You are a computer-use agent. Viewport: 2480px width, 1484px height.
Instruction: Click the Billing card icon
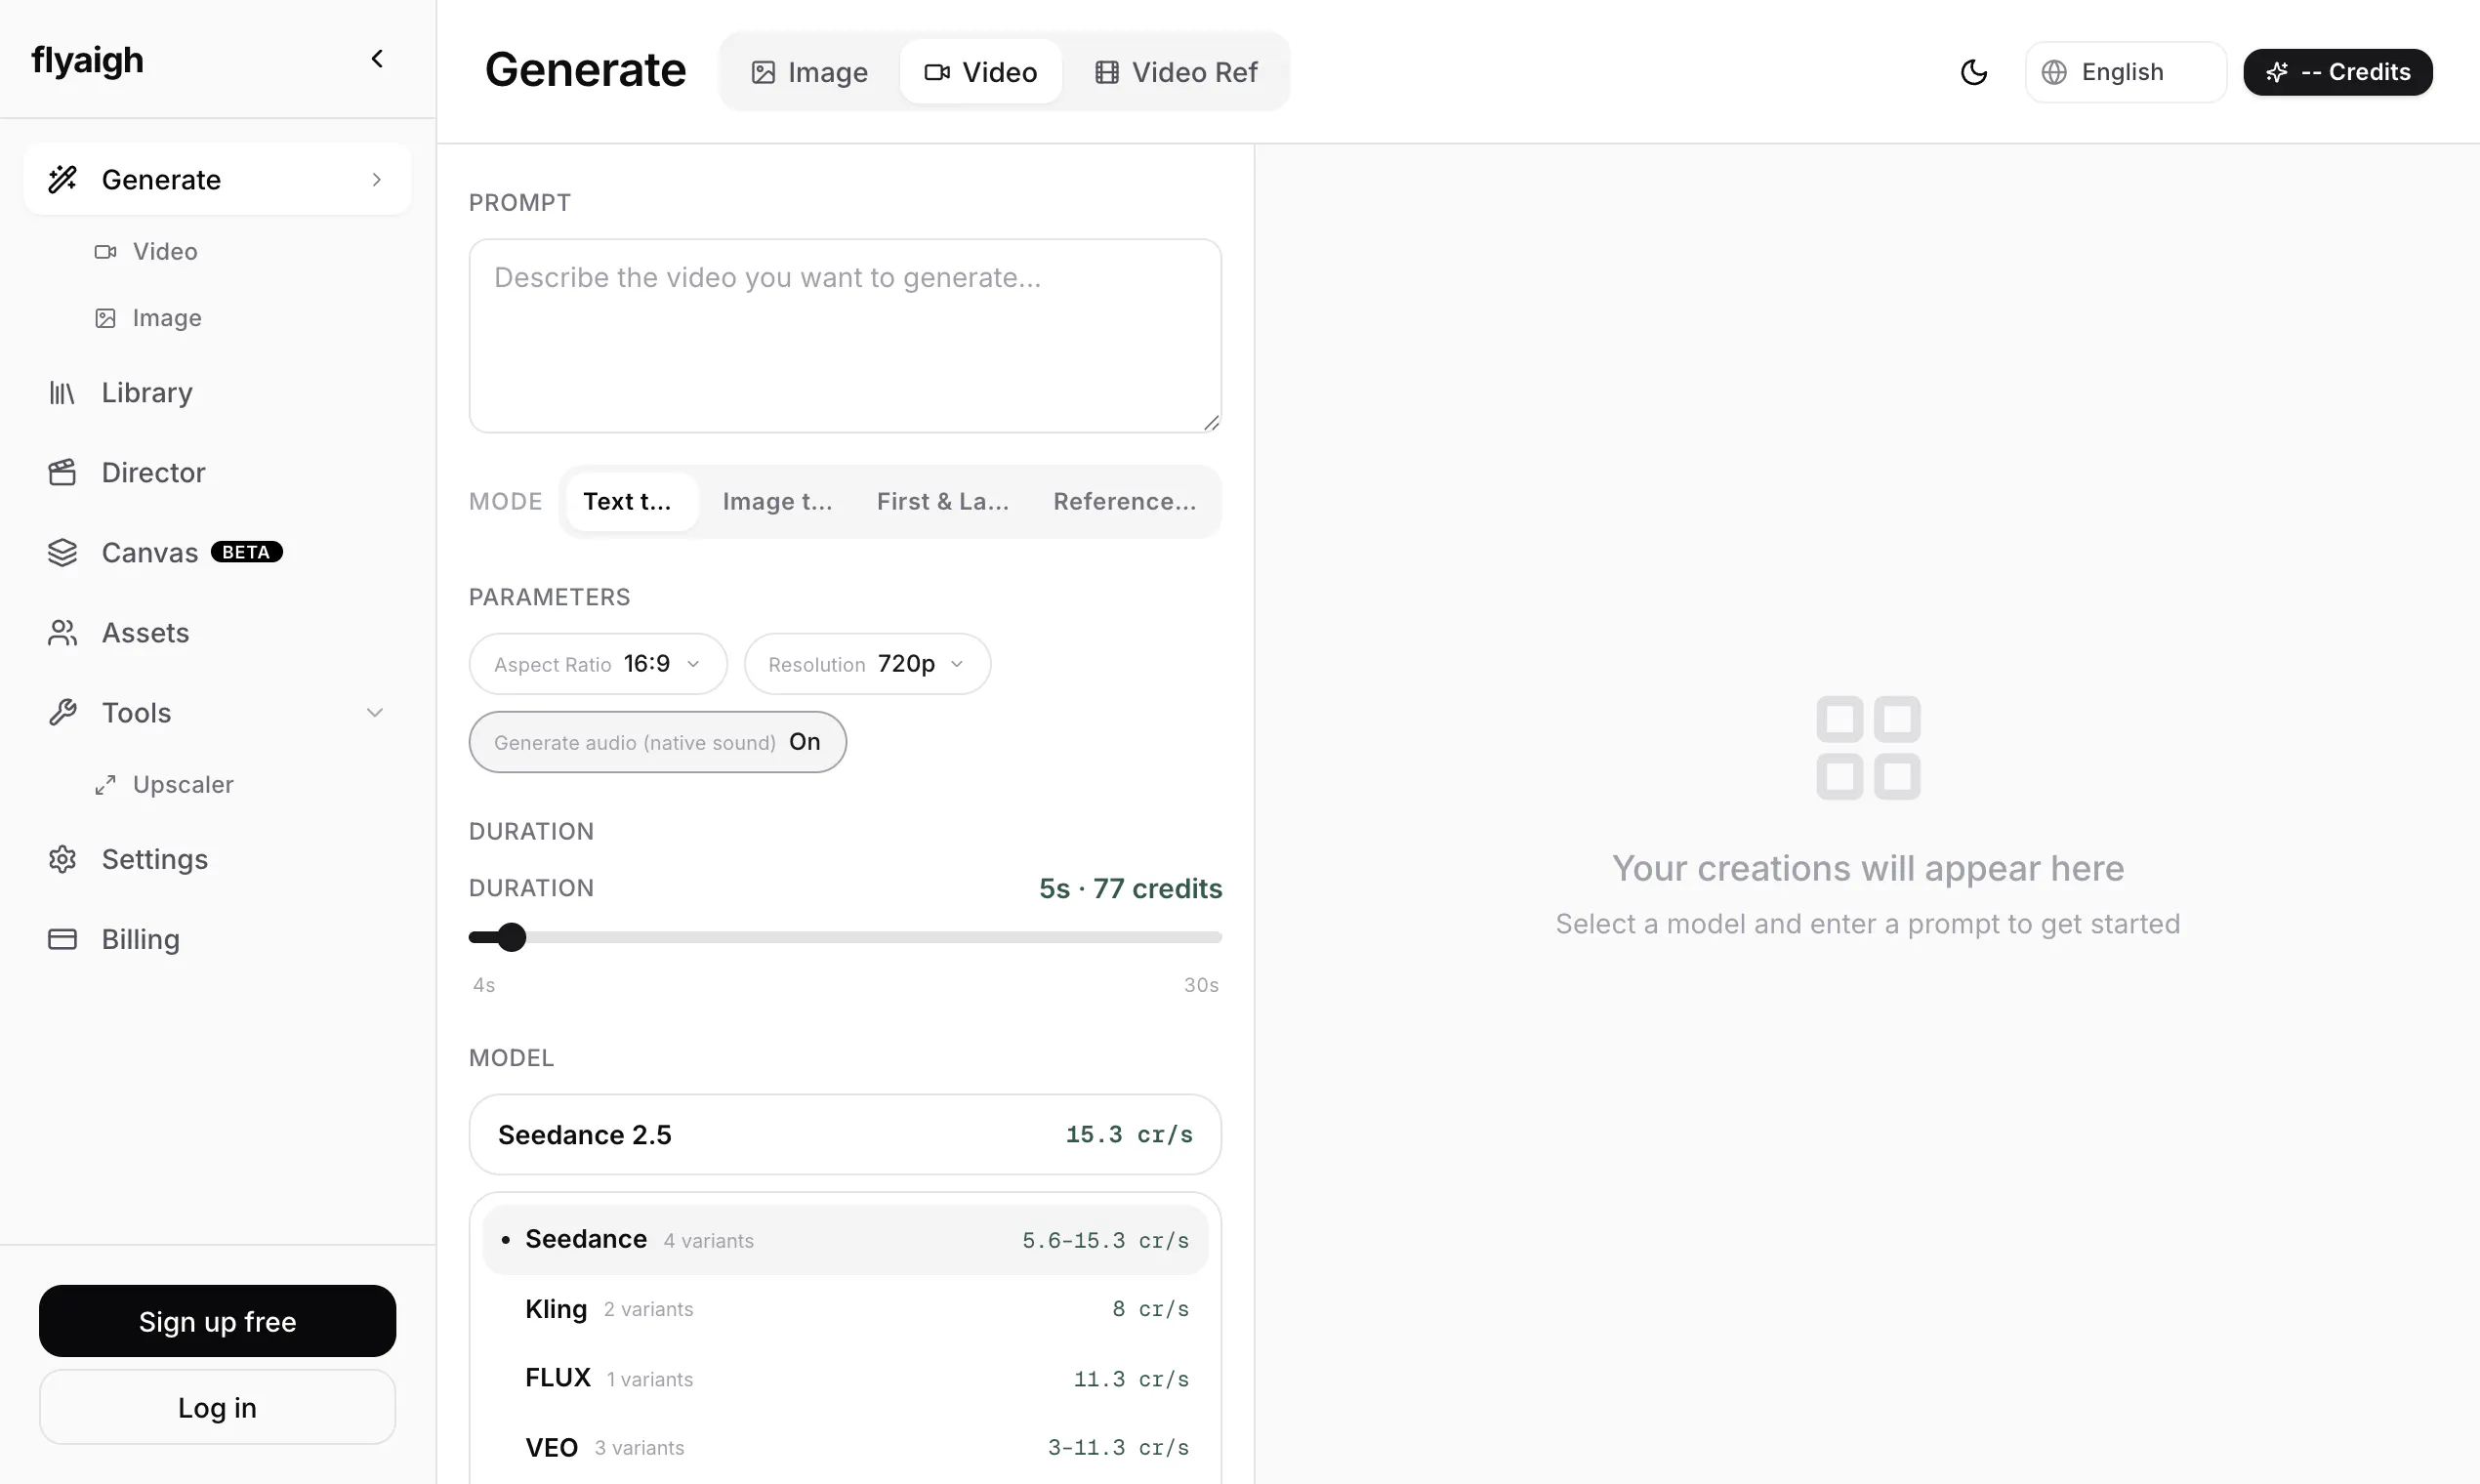(62, 939)
